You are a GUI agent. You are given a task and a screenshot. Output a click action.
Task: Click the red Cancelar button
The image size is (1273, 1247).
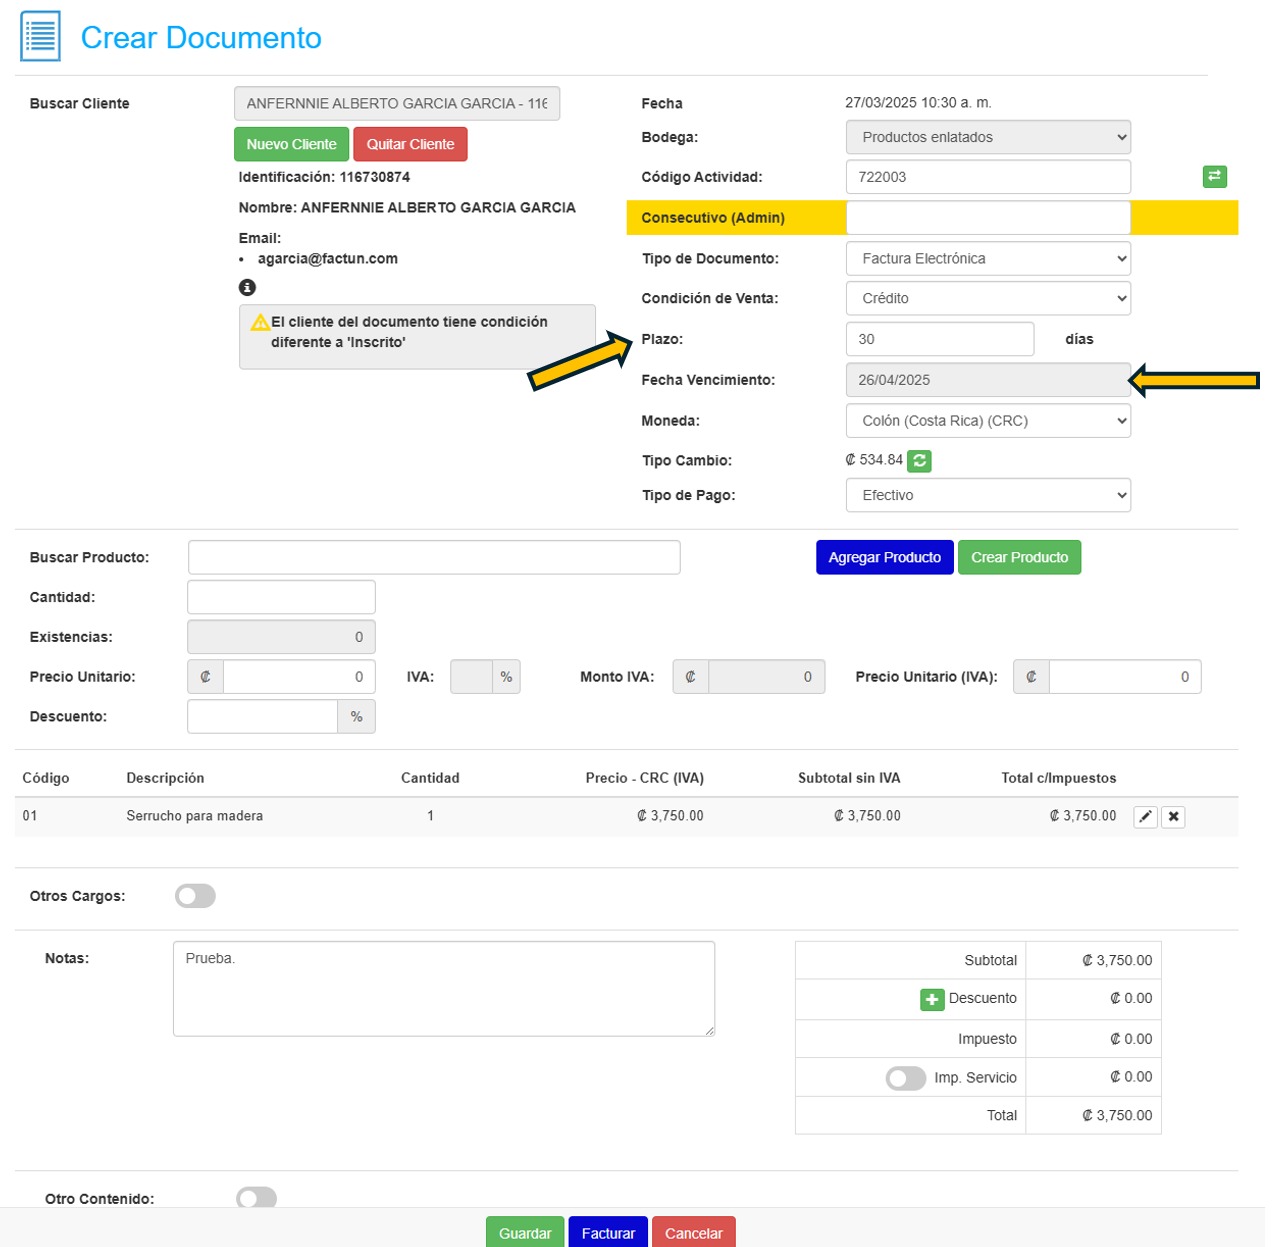tap(693, 1232)
